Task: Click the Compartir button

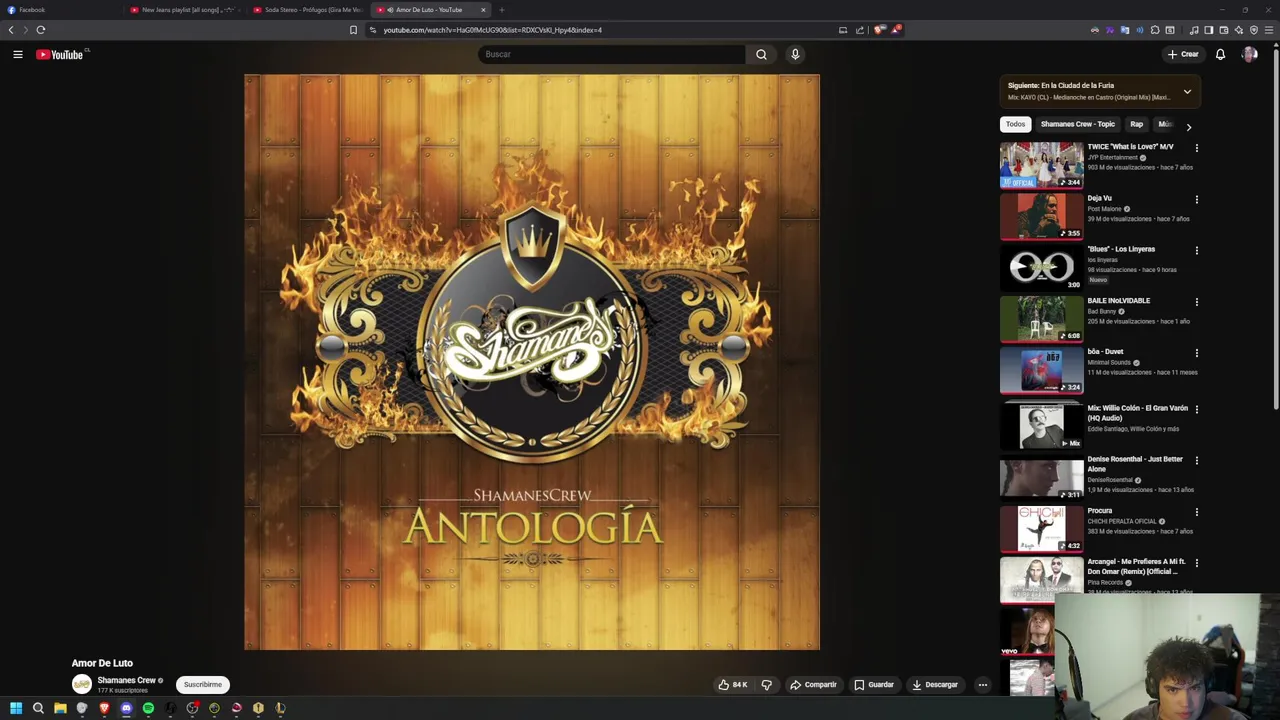Action: (813, 685)
